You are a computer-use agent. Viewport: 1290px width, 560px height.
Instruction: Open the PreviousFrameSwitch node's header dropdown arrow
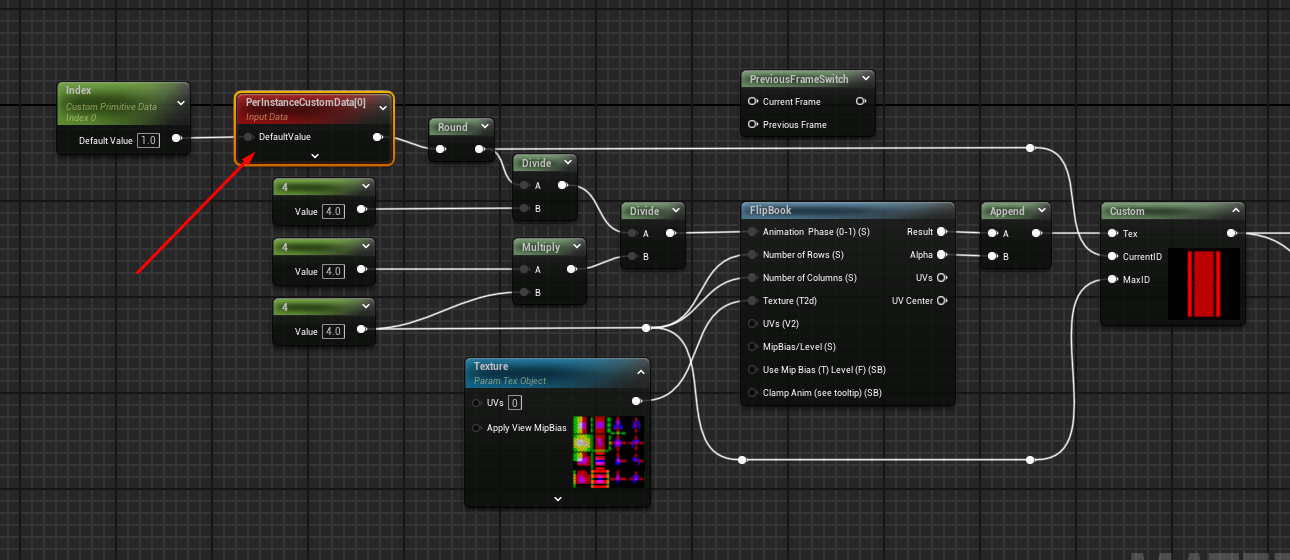864,78
